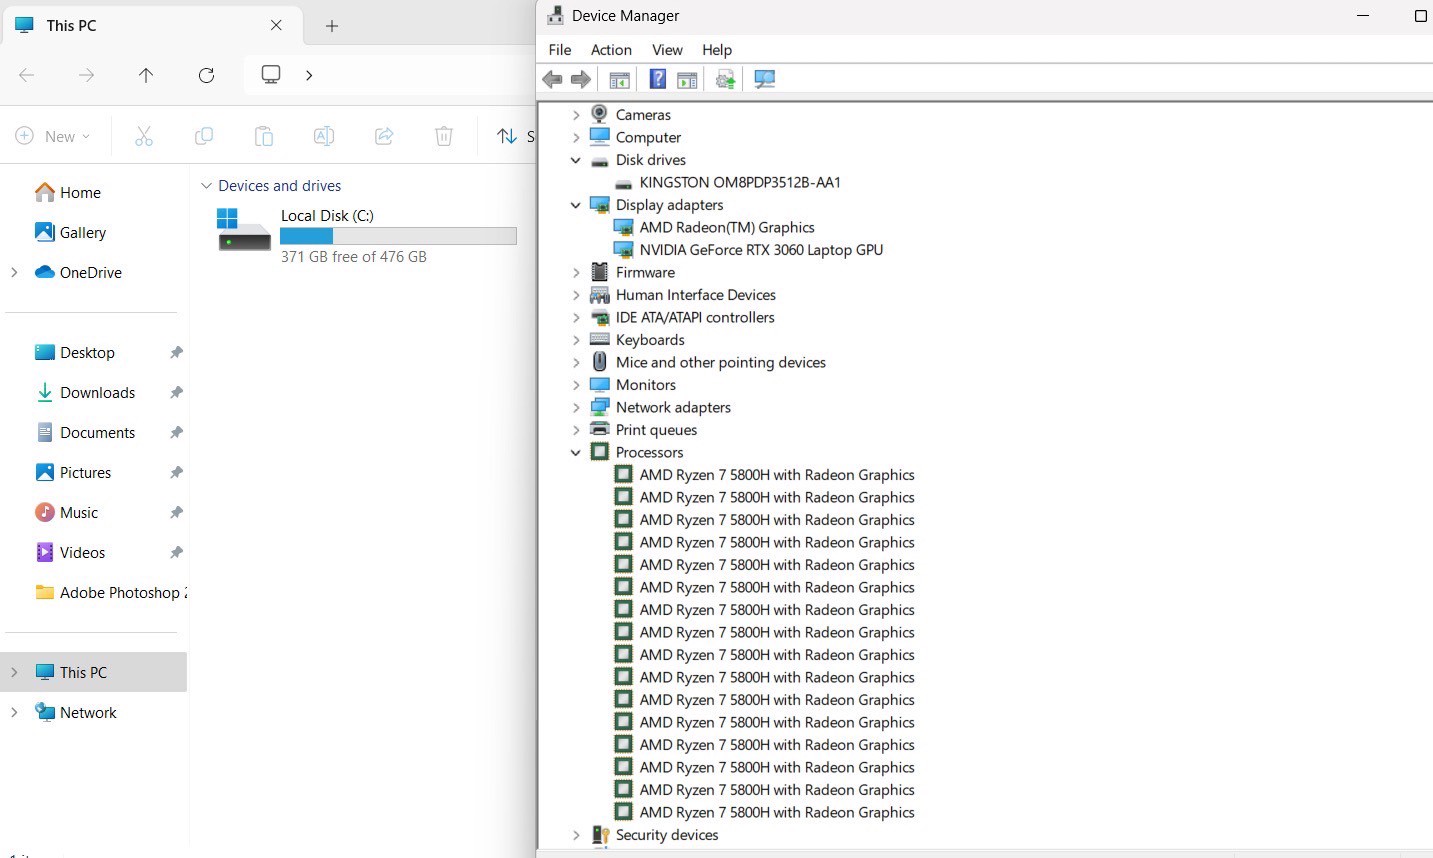Select NVIDIA GeForce RTX 3060 Laptop GPU

(x=760, y=250)
